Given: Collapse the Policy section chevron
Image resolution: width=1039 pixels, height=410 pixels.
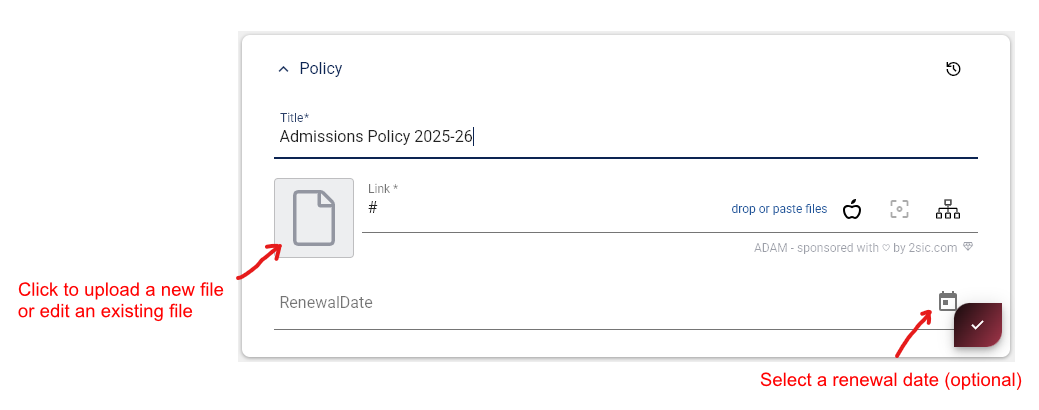Looking at the screenshot, I should click(283, 70).
